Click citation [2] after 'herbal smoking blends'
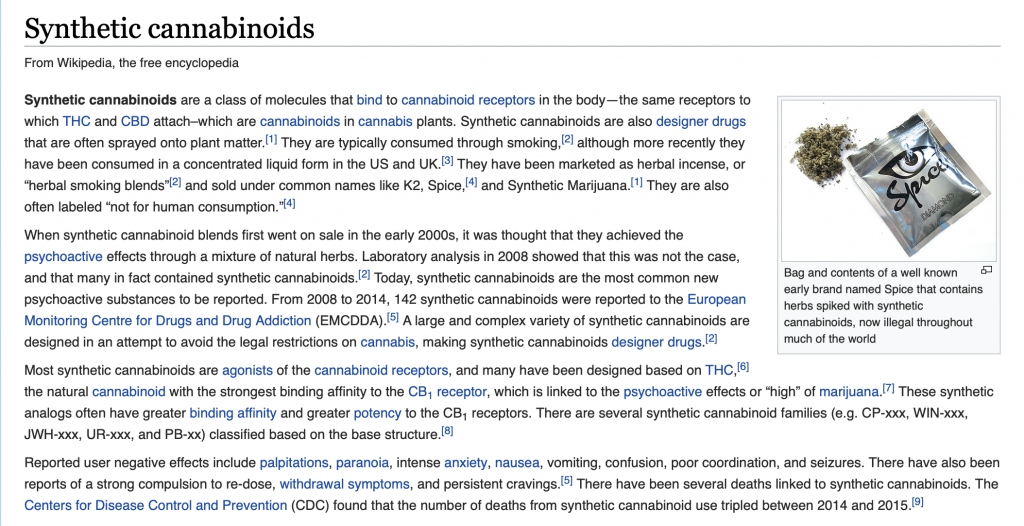 coord(176,182)
